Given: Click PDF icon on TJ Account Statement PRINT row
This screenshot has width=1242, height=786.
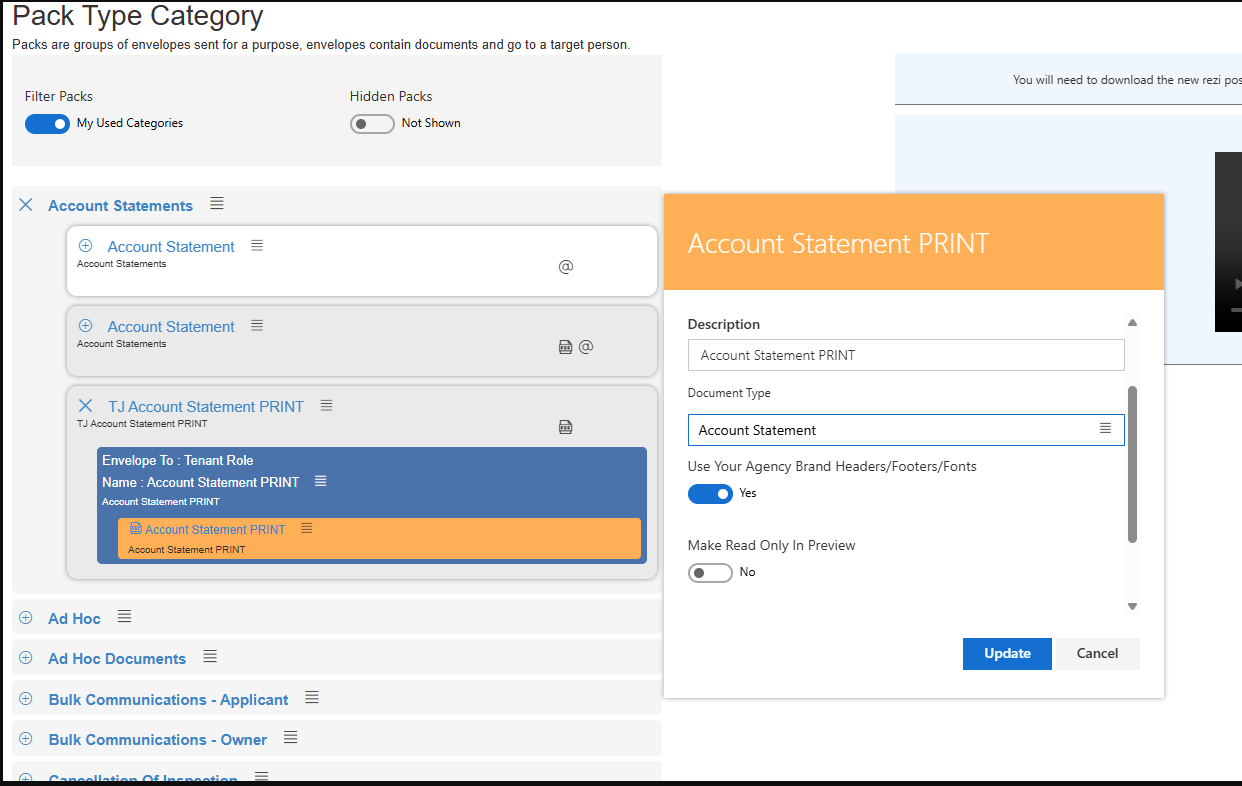Looking at the screenshot, I should point(565,427).
